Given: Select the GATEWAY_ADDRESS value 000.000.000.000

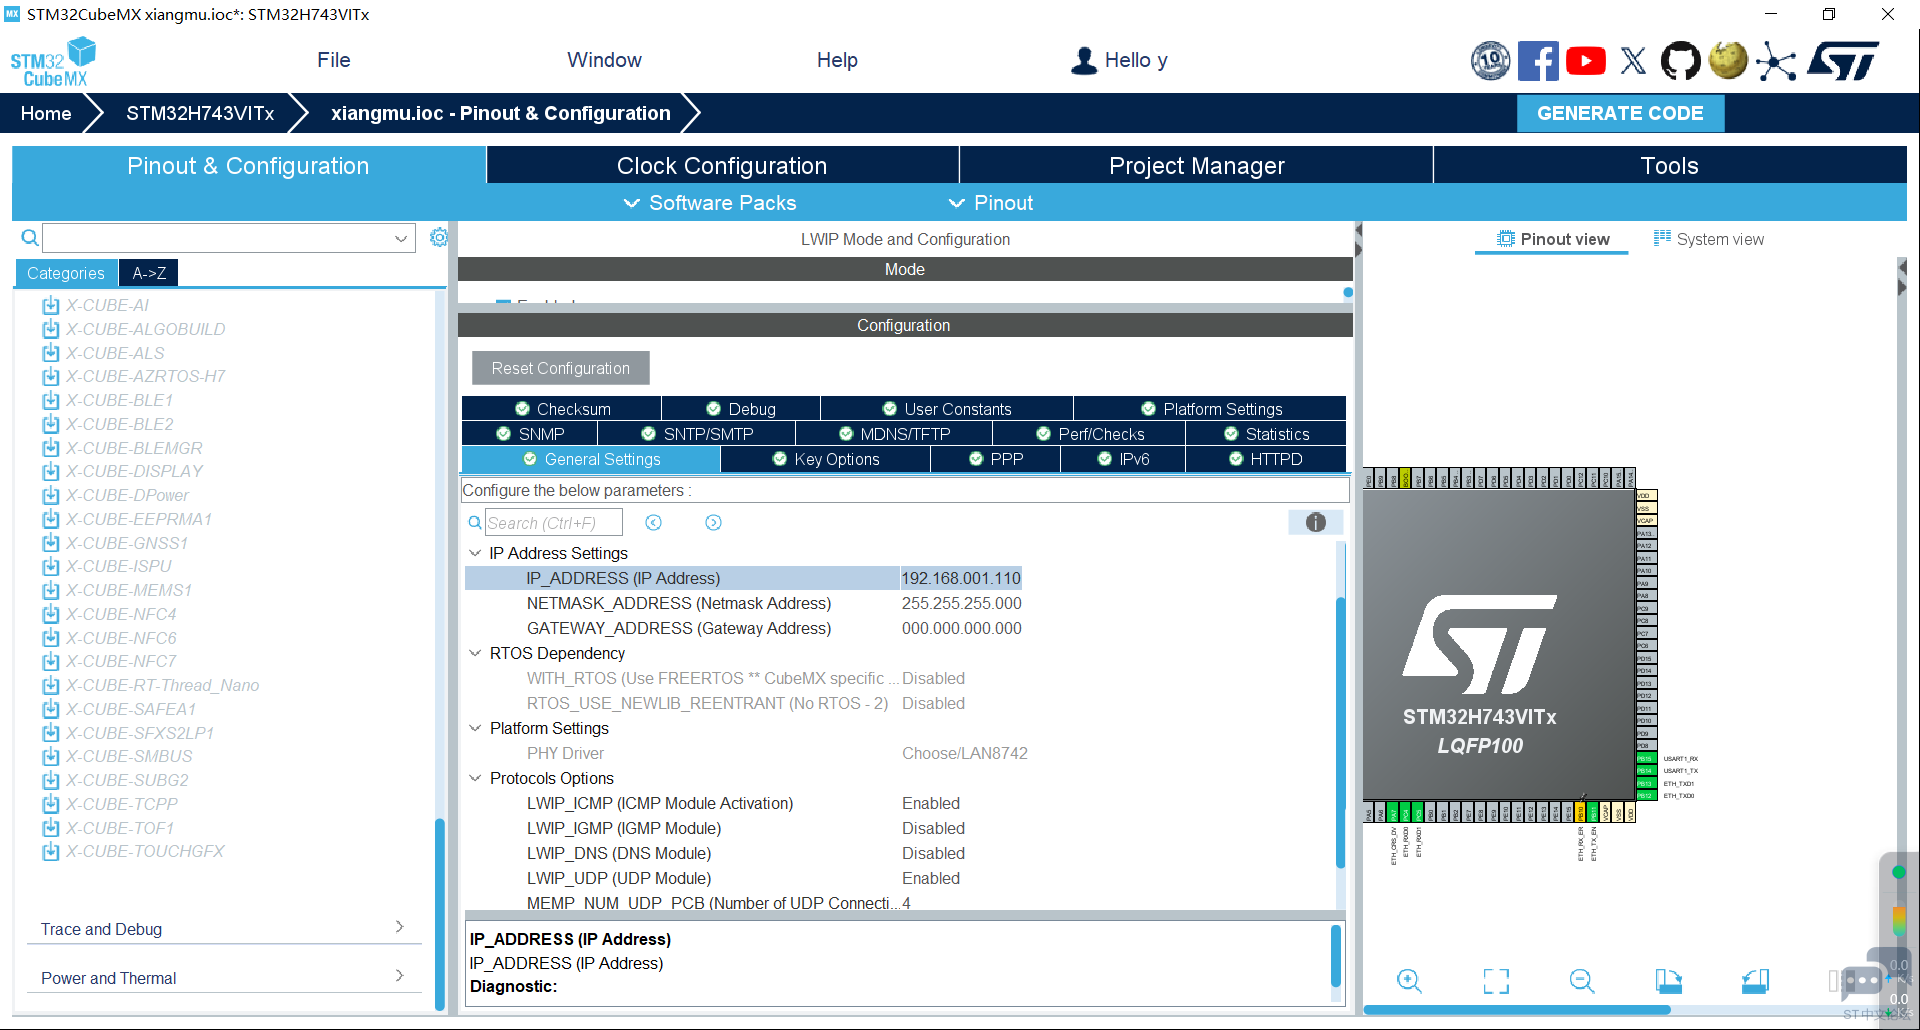Looking at the screenshot, I should point(961,628).
